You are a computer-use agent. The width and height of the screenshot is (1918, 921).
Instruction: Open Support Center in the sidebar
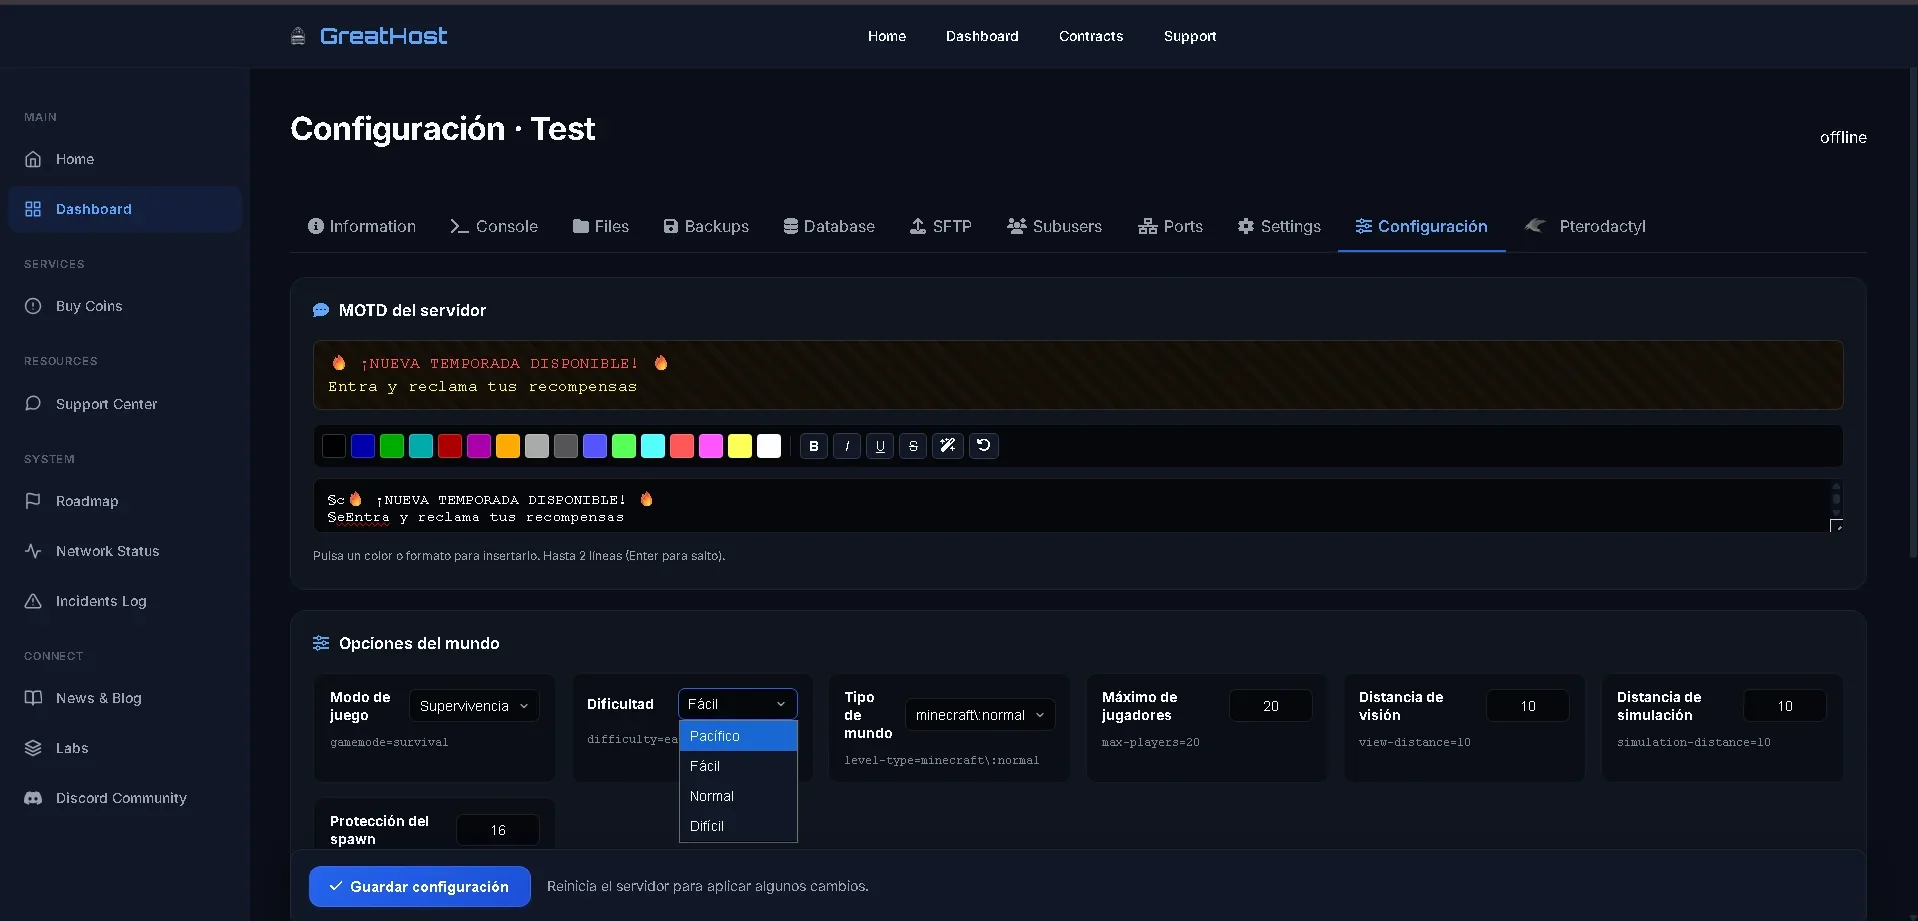[106, 404]
